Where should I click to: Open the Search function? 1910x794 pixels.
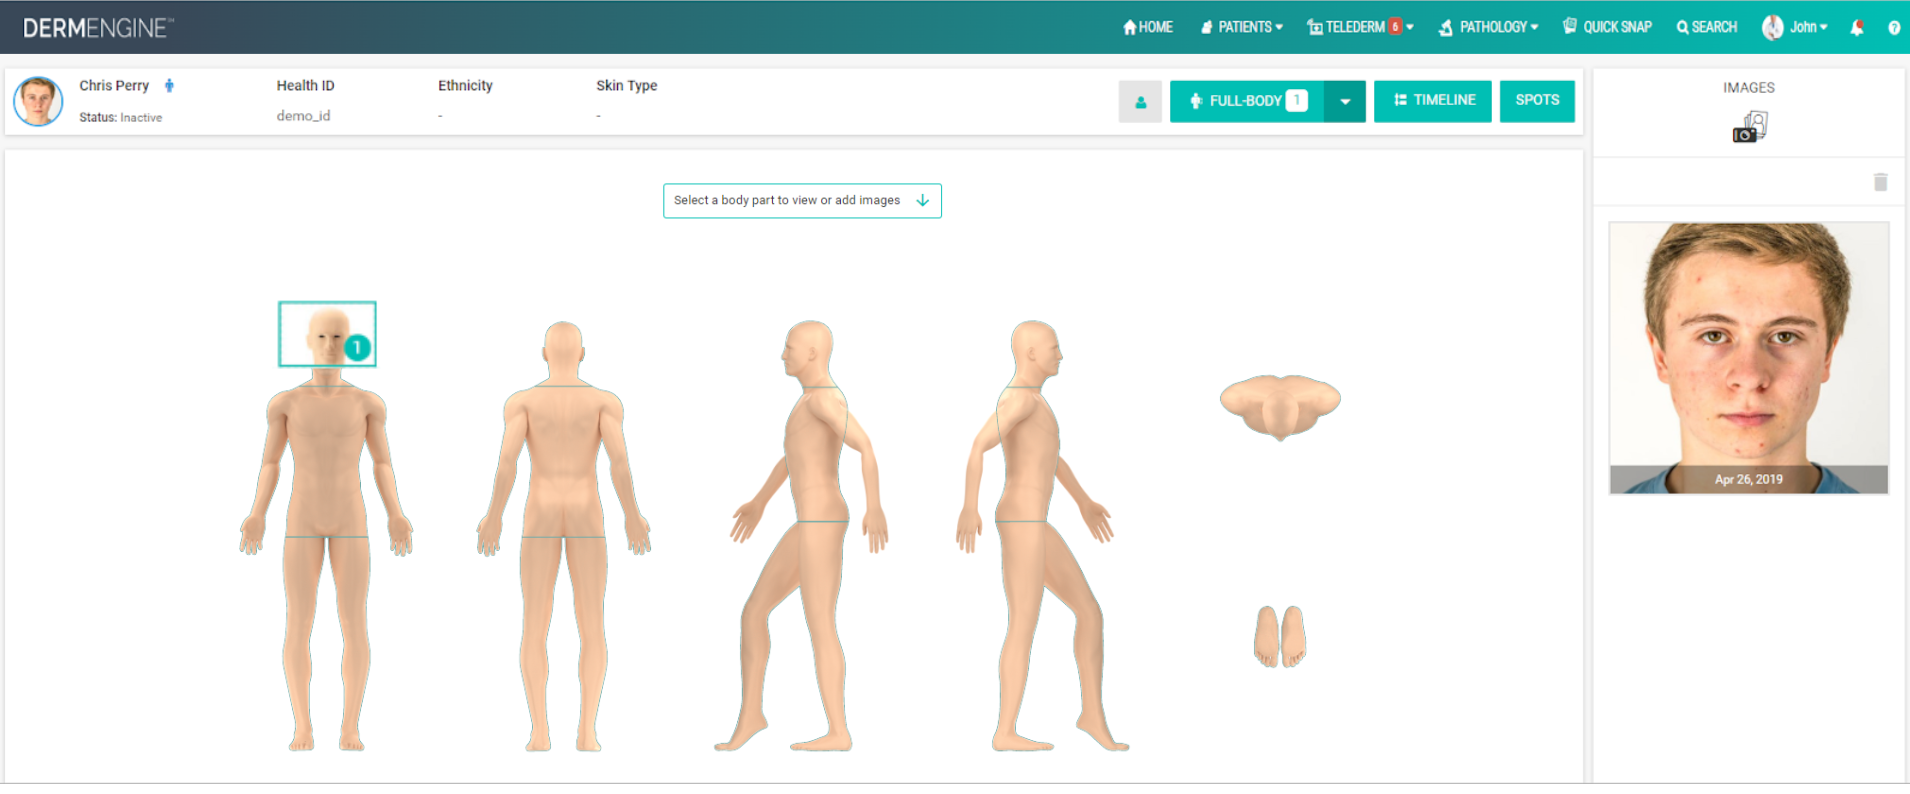click(1706, 27)
